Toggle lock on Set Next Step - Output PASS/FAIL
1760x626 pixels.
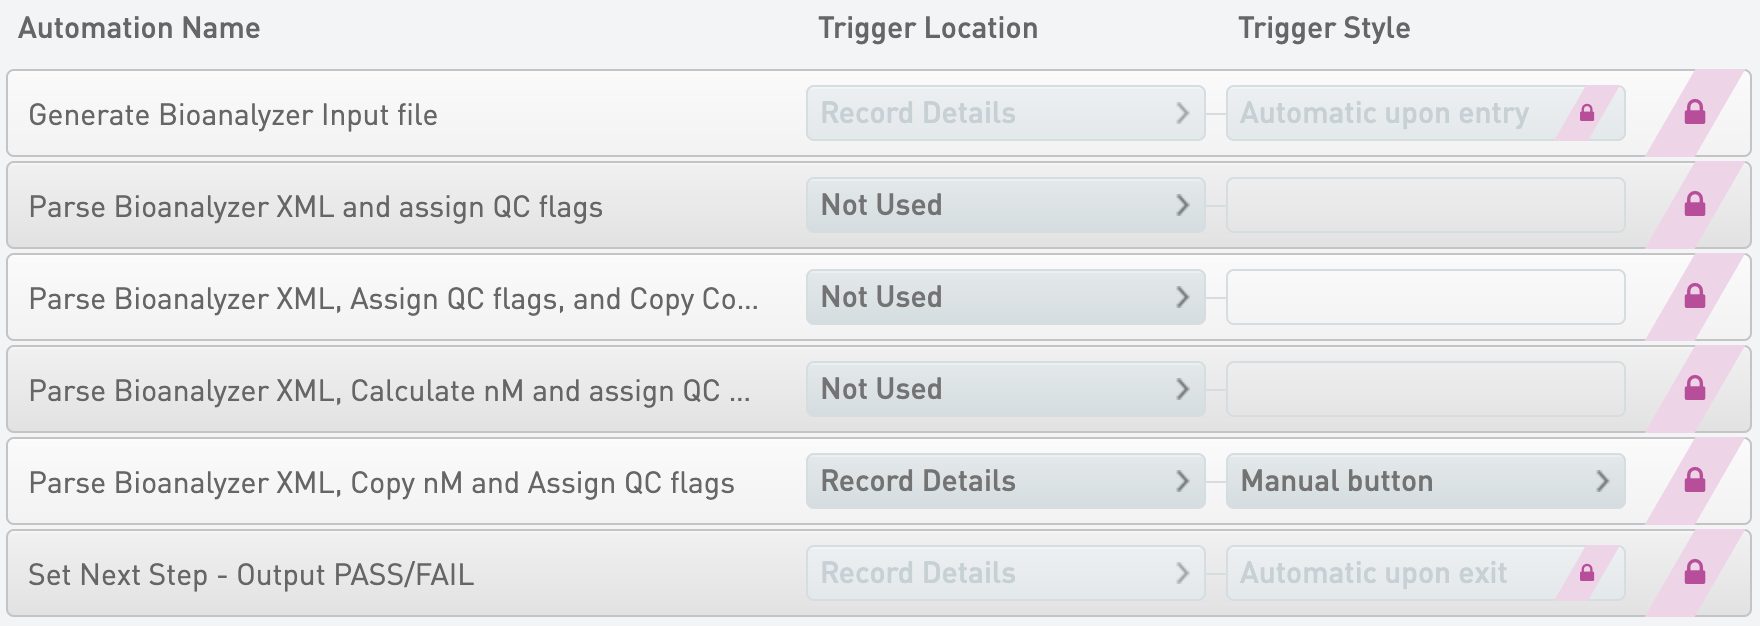[1694, 572]
